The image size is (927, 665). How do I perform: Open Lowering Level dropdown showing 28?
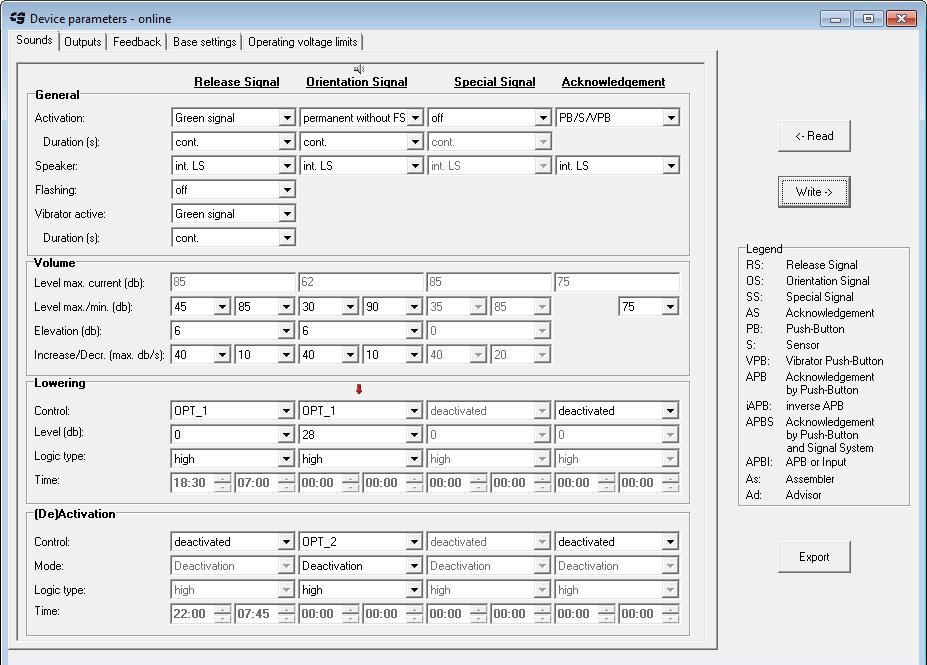pyautogui.click(x=361, y=434)
